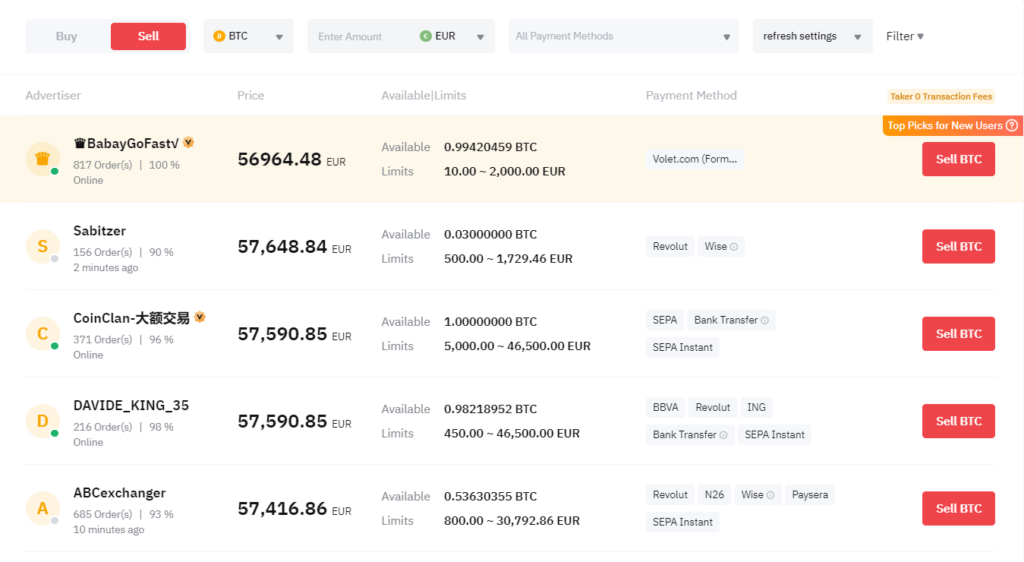Sell BTC to ABCexchanger
The image size is (1024, 562).
958,509
